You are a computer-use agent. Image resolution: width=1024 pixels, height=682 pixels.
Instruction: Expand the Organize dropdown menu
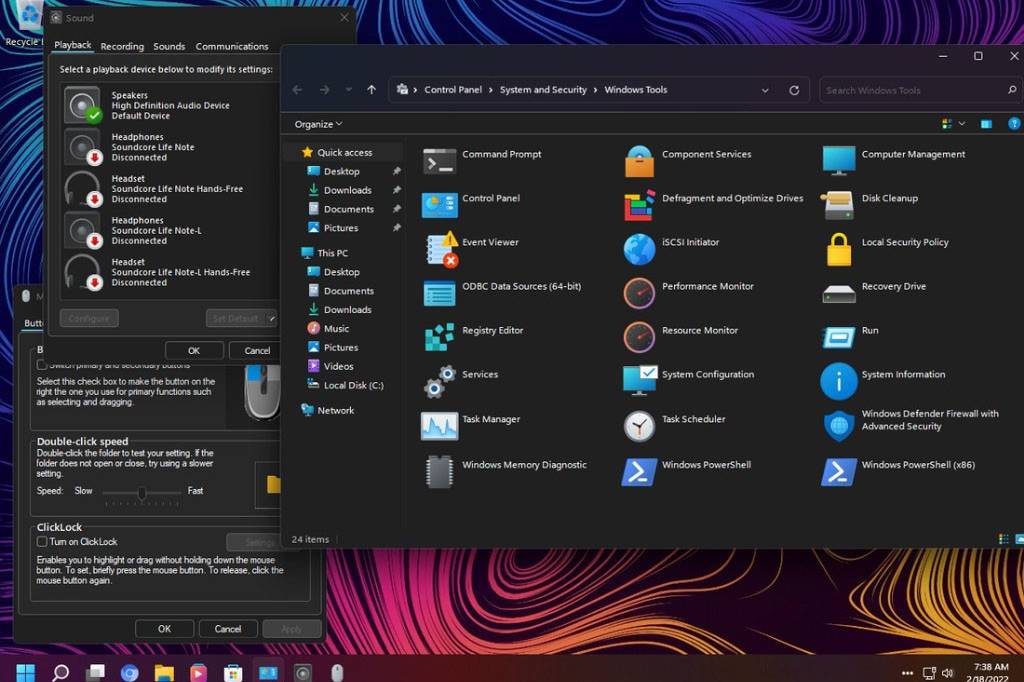point(318,124)
